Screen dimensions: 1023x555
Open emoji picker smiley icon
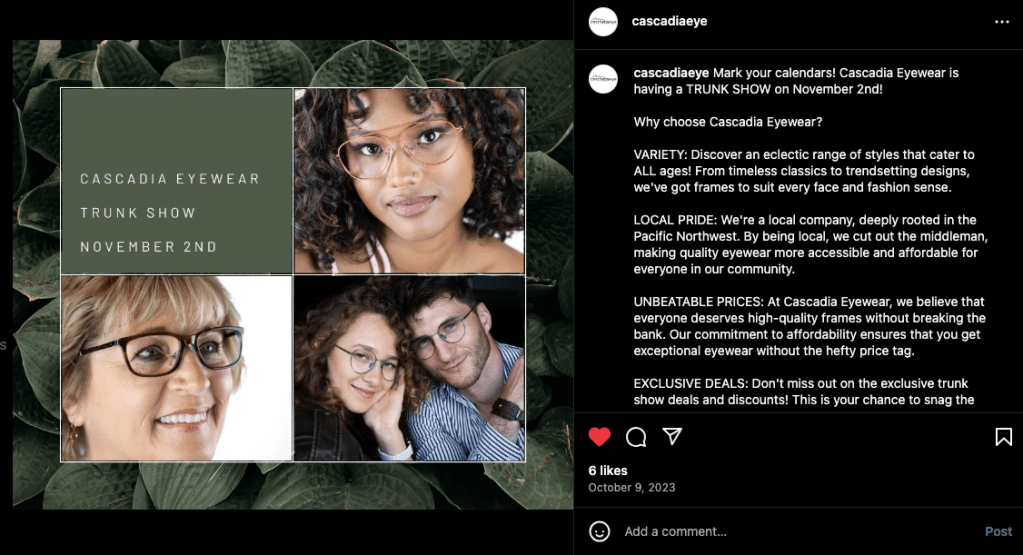coord(599,532)
